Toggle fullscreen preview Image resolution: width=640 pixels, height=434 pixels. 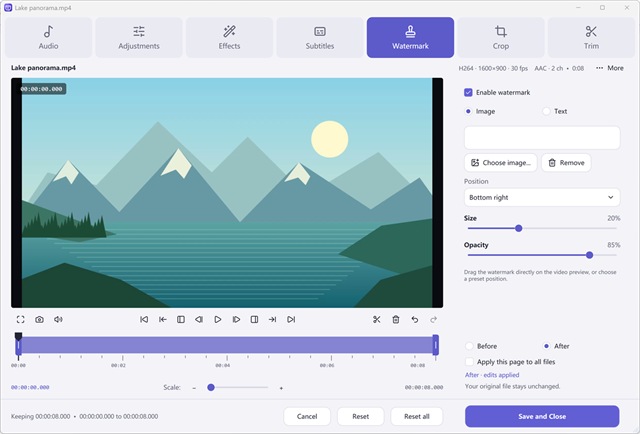[20, 319]
